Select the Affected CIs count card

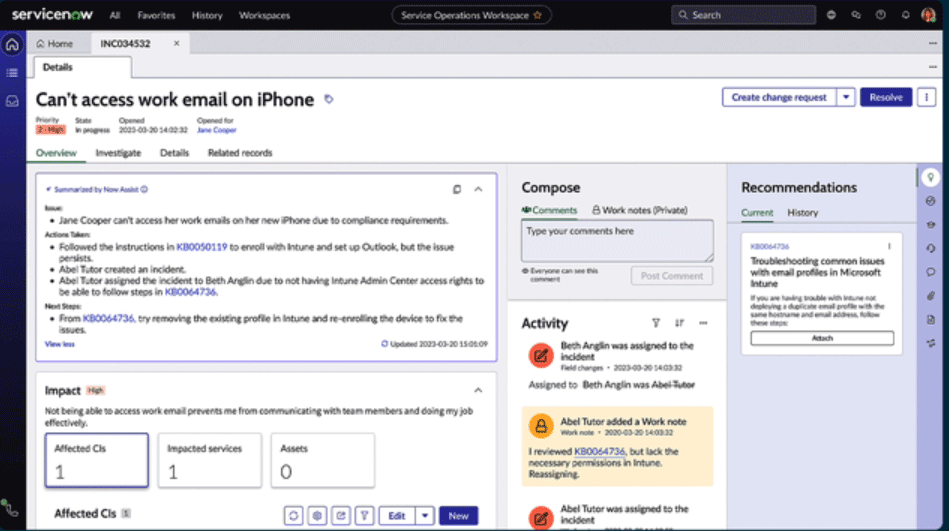click(97, 460)
